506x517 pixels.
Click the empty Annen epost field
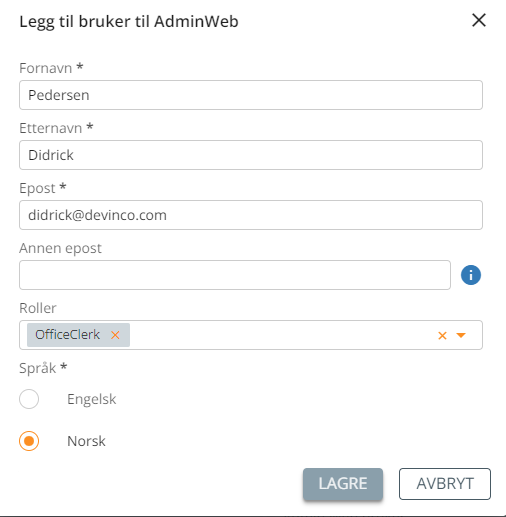[x=235, y=275]
